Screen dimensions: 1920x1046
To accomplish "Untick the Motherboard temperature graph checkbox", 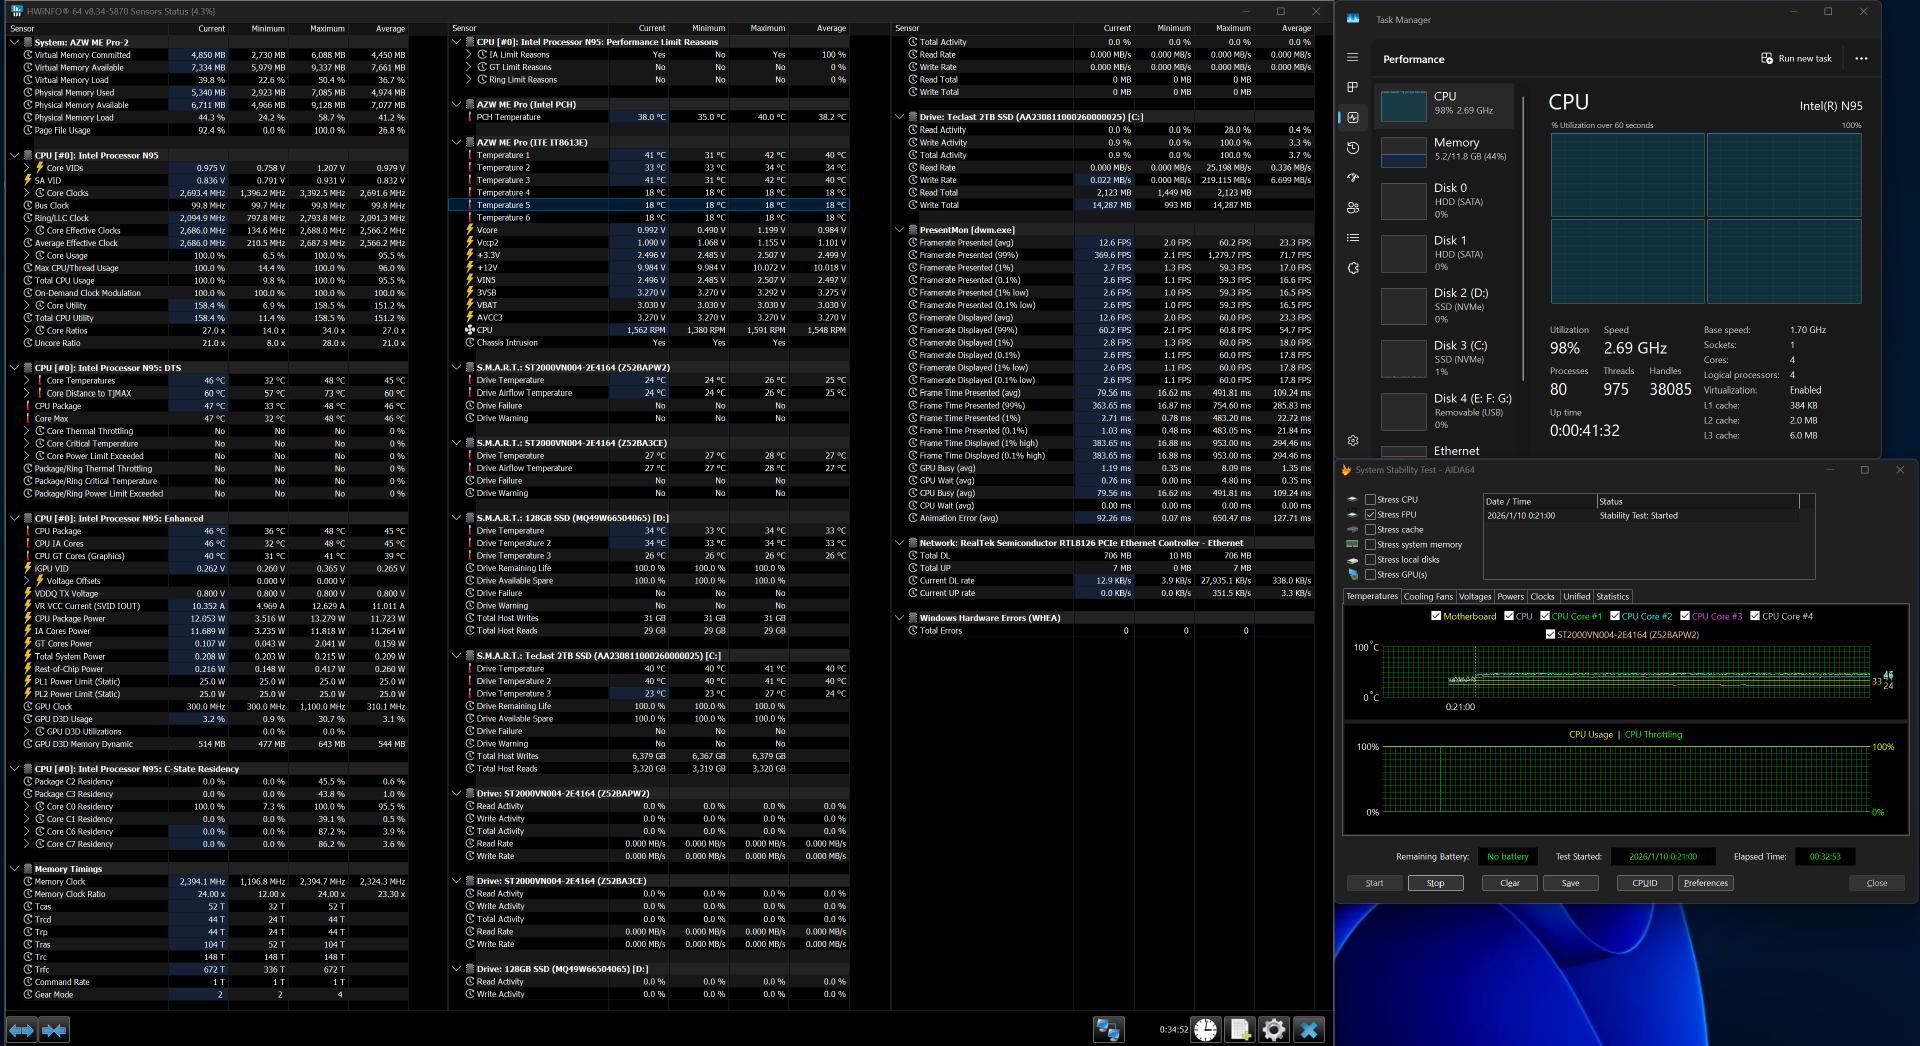I will [x=1437, y=617].
